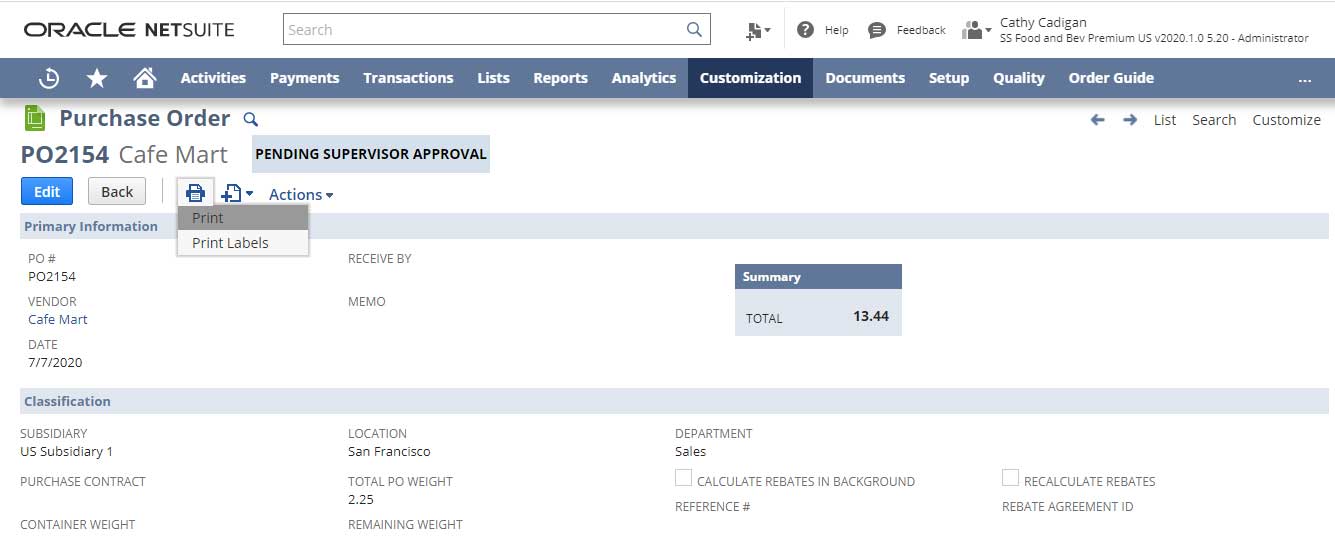Click the Help text link

[x=837, y=31]
